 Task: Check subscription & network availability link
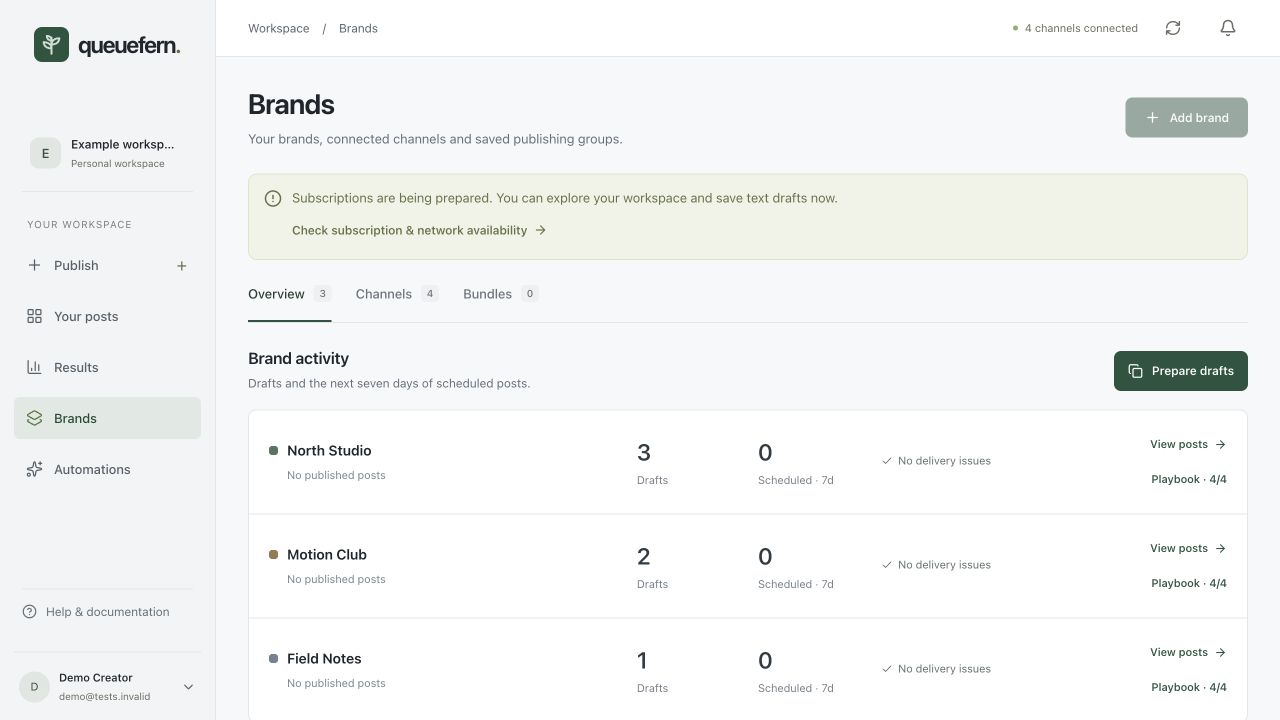pos(419,230)
